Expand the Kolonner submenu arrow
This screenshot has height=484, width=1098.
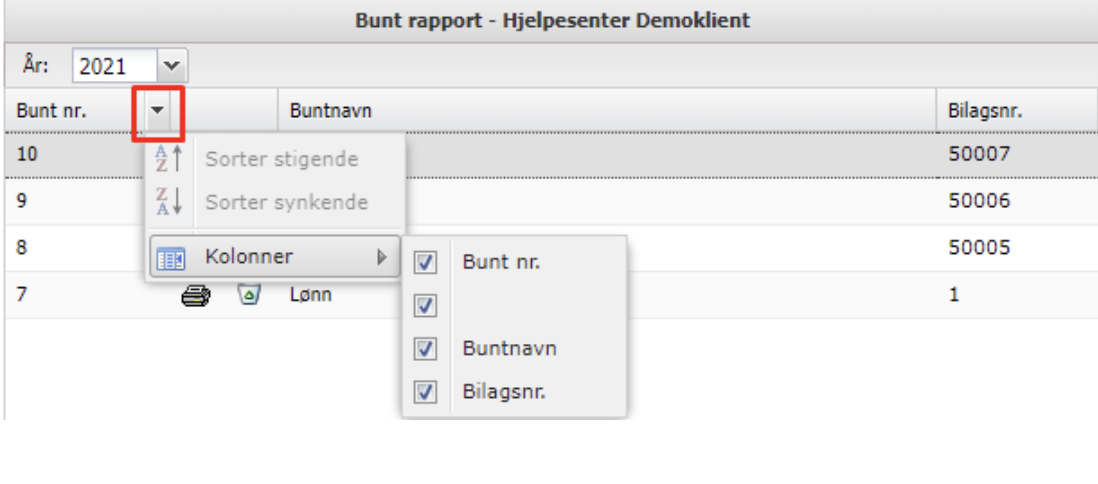click(381, 257)
